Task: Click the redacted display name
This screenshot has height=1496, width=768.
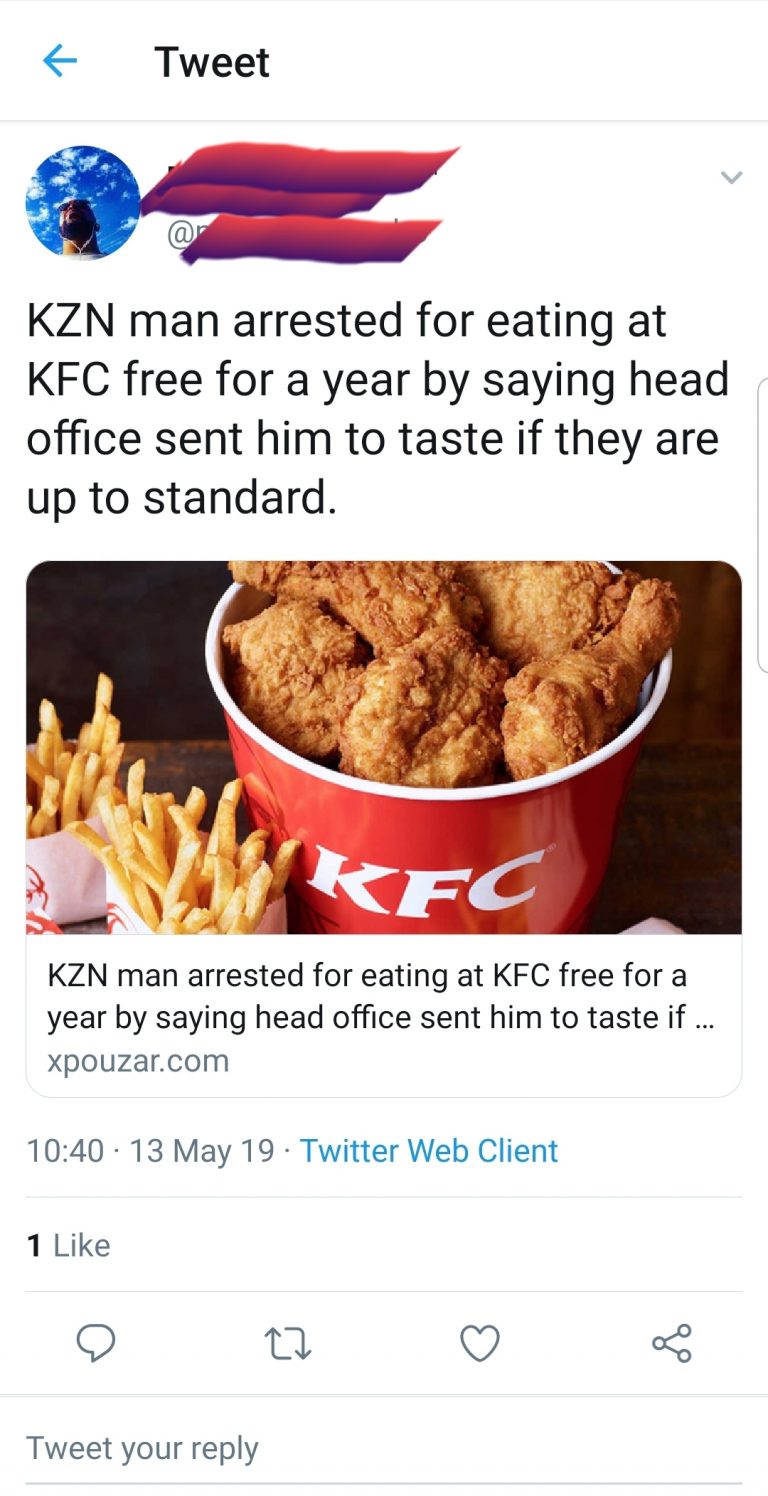Action: click(300, 172)
